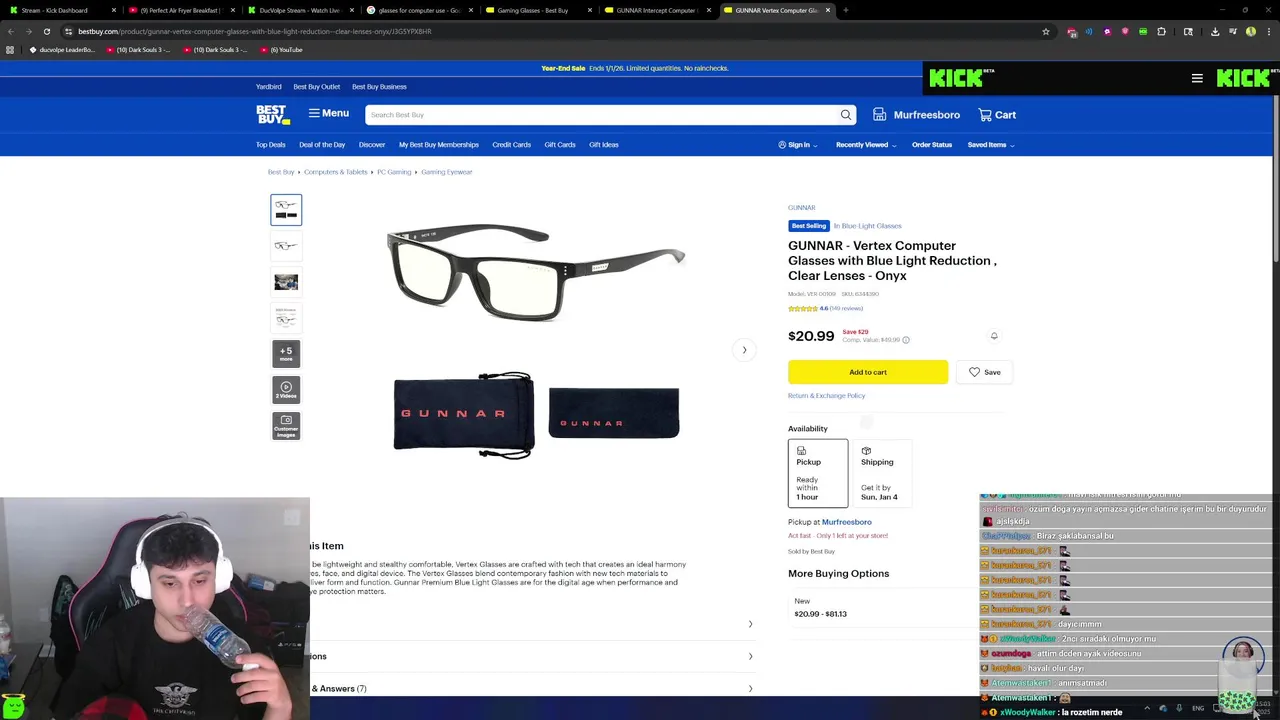Open the Yardbird link
The width and height of the screenshot is (1280, 720).
pos(268,87)
